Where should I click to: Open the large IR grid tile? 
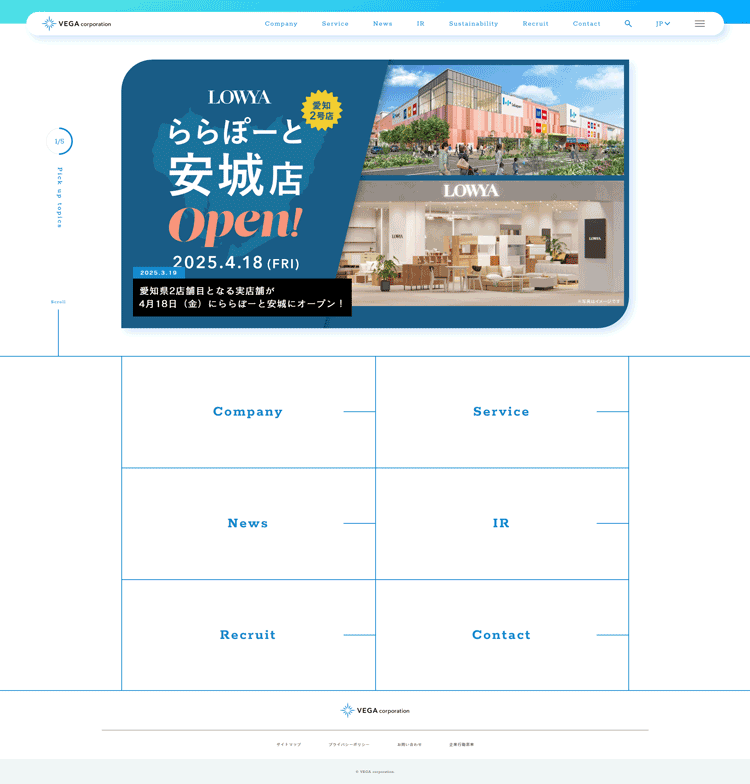[502, 524]
